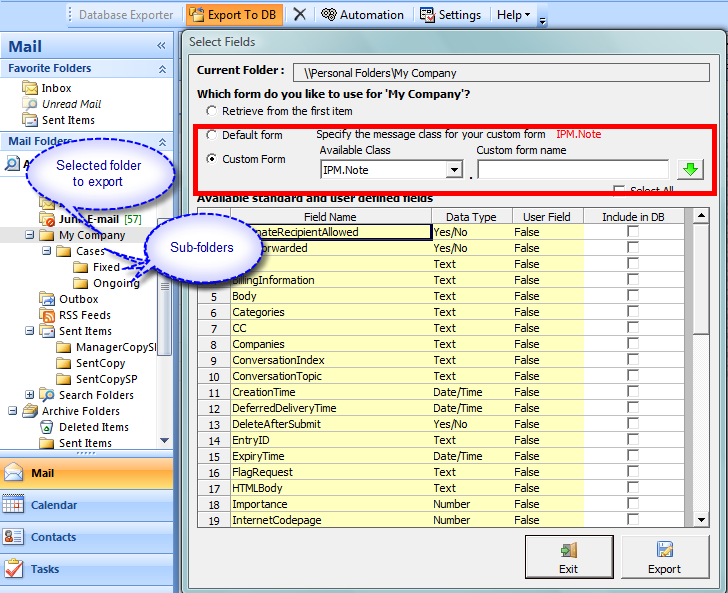Check Include in DB for Body field

(632, 296)
